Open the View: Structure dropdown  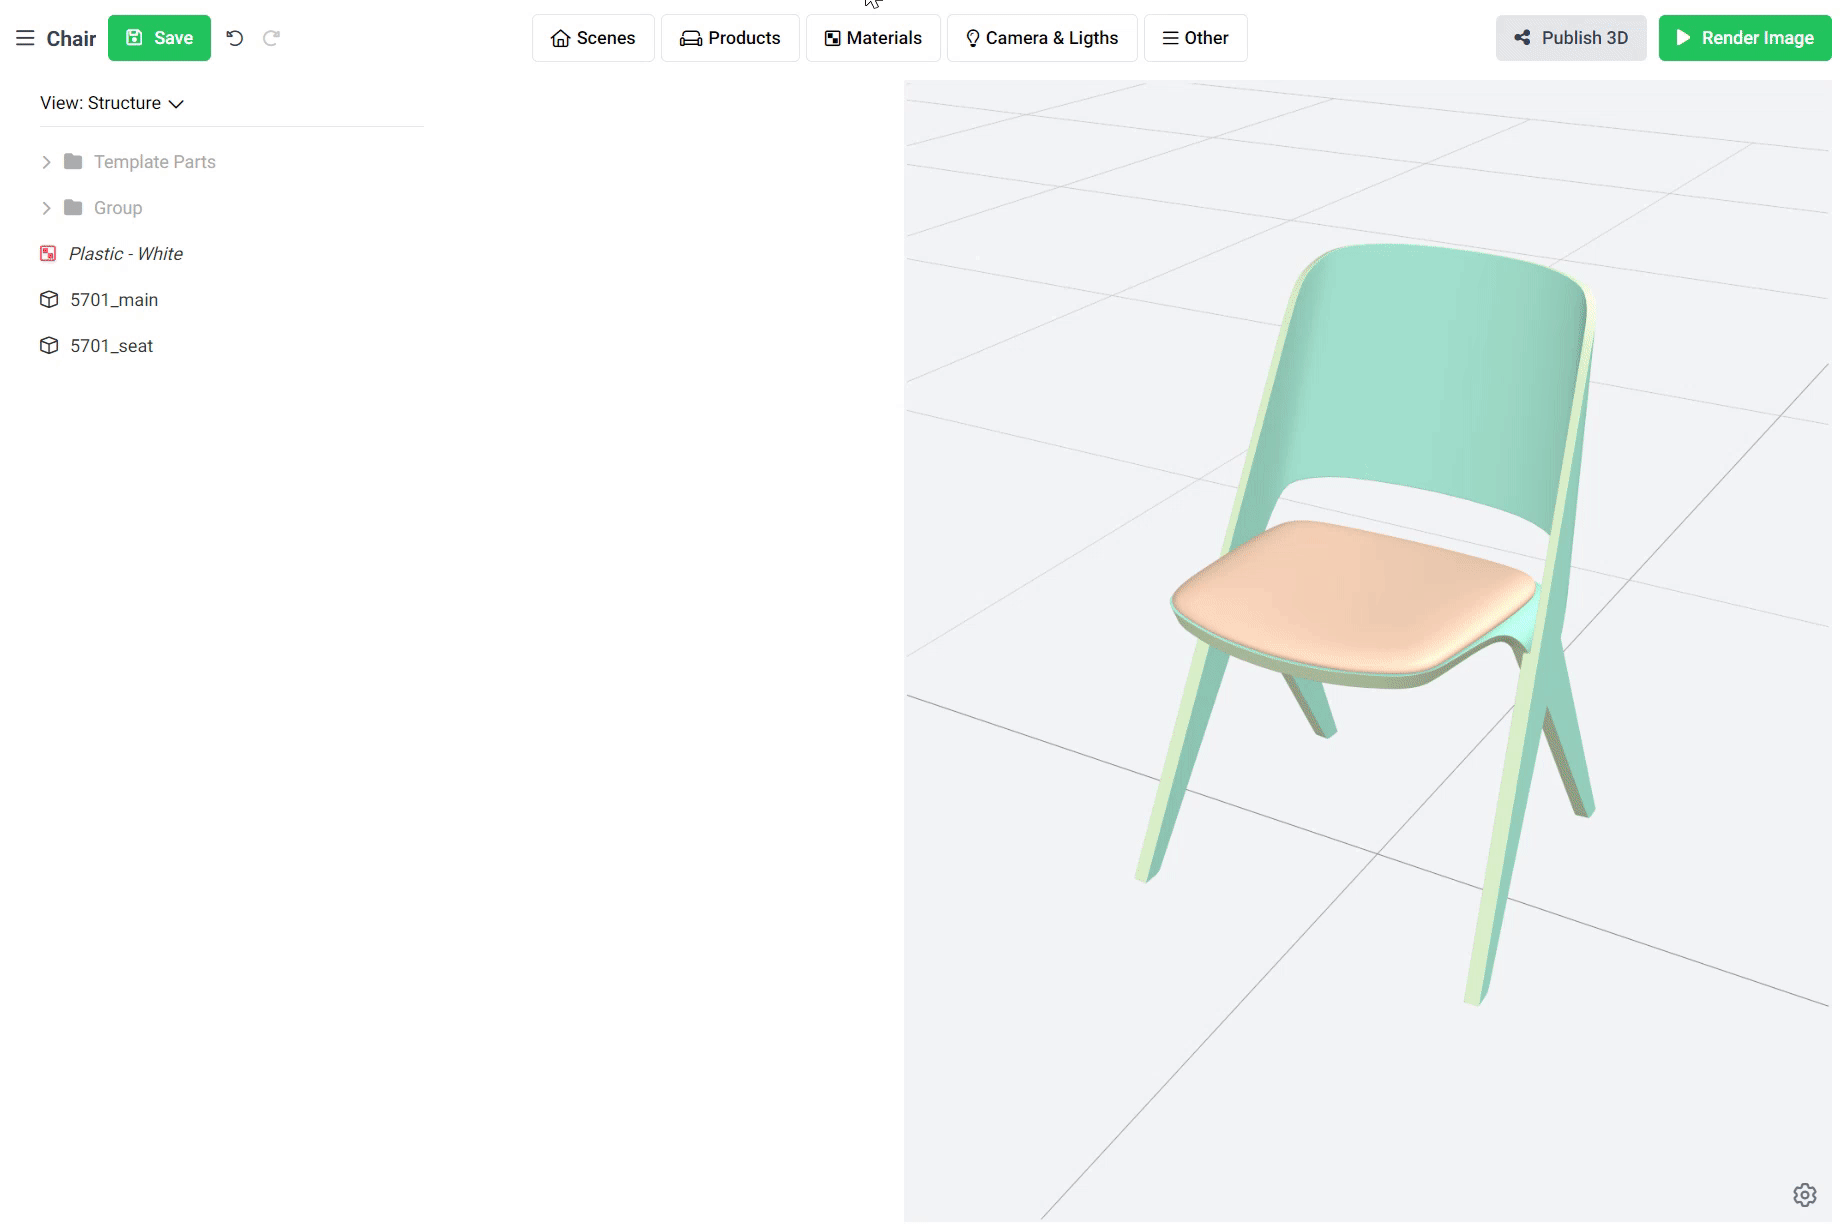[x=112, y=103]
